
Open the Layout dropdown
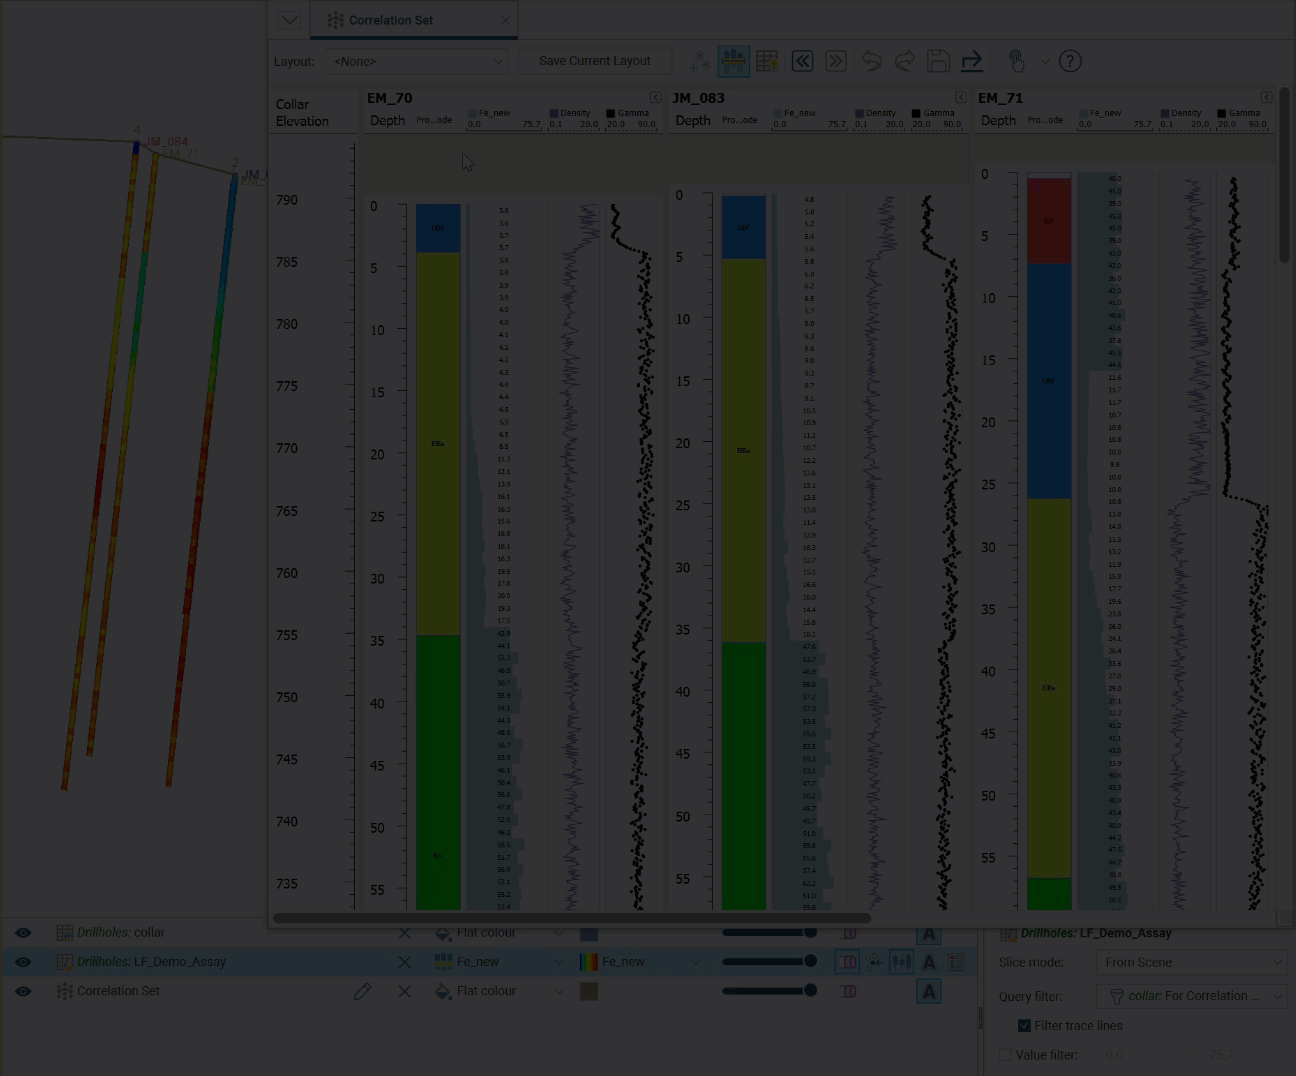click(416, 62)
